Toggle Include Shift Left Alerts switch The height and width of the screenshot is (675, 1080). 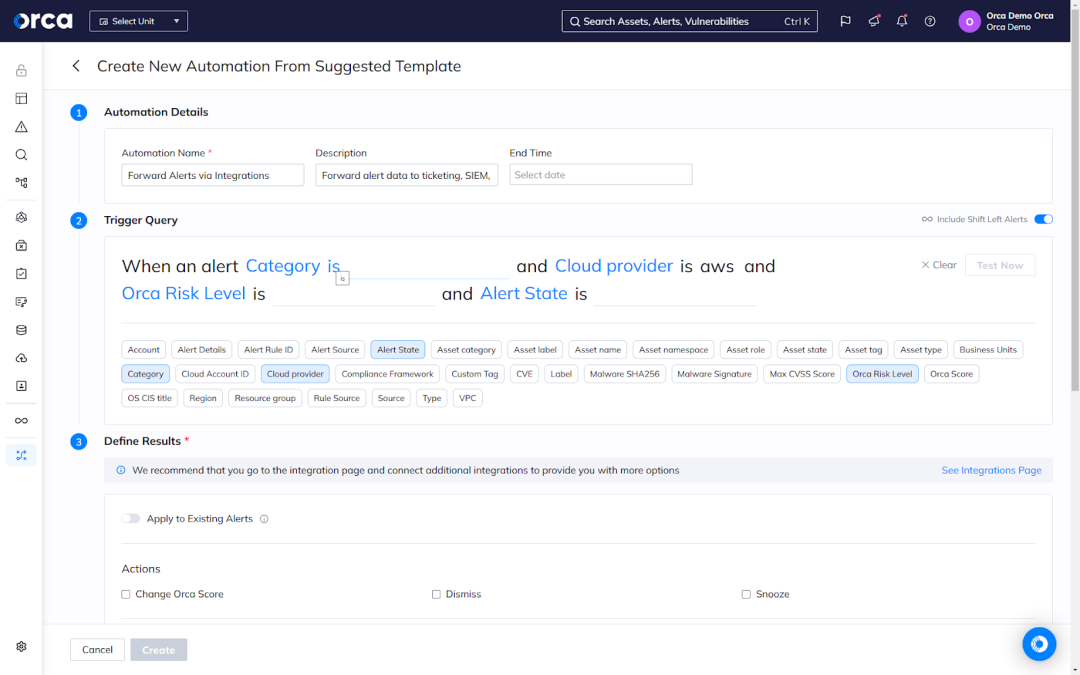pos(1043,219)
